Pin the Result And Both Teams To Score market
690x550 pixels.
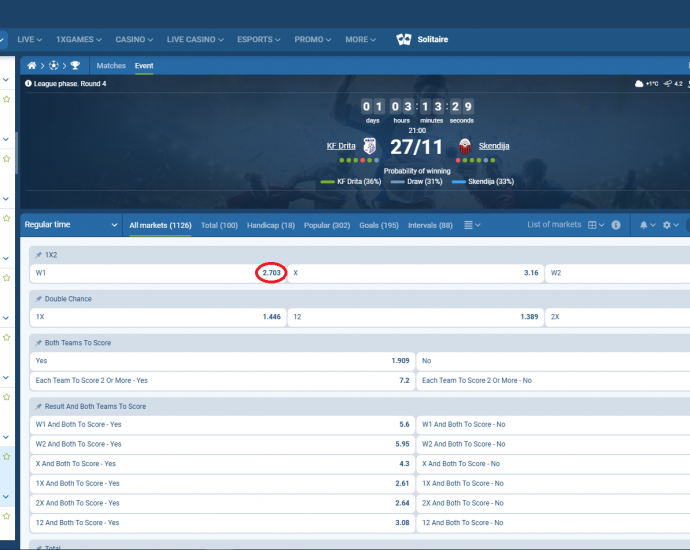pos(38,406)
